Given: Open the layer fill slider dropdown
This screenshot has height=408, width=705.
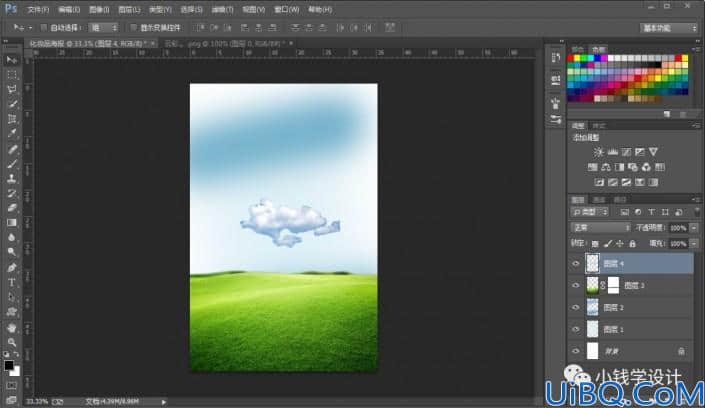Looking at the screenshot, I should 694,243.
